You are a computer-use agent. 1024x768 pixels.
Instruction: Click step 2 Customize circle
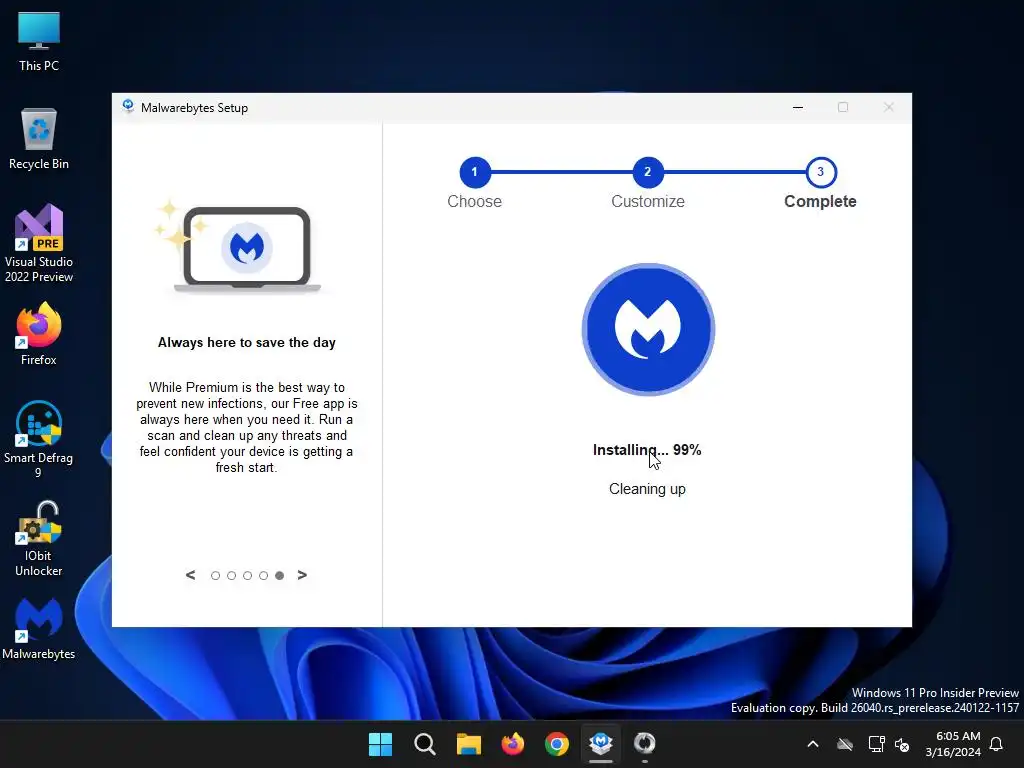coord(648,172)
